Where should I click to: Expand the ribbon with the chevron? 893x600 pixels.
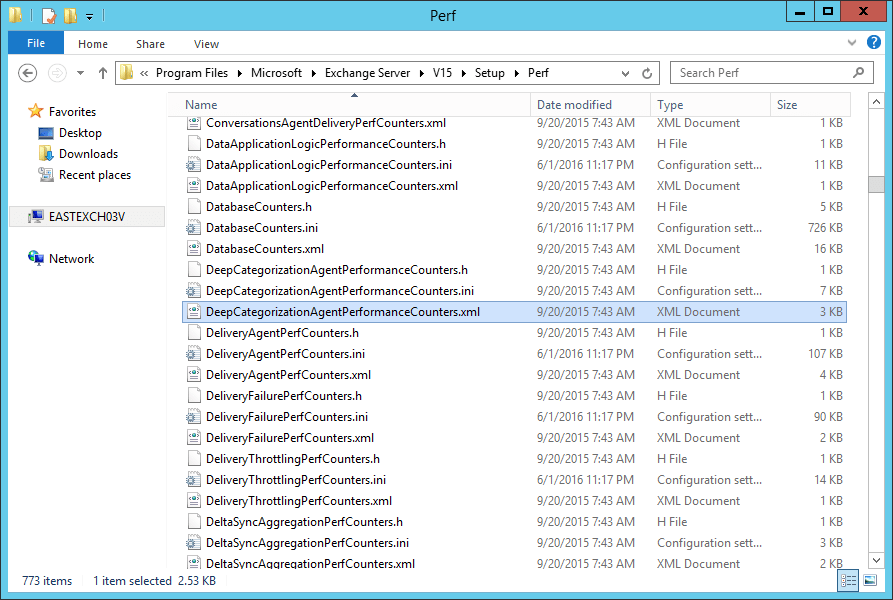pos(852,42)
